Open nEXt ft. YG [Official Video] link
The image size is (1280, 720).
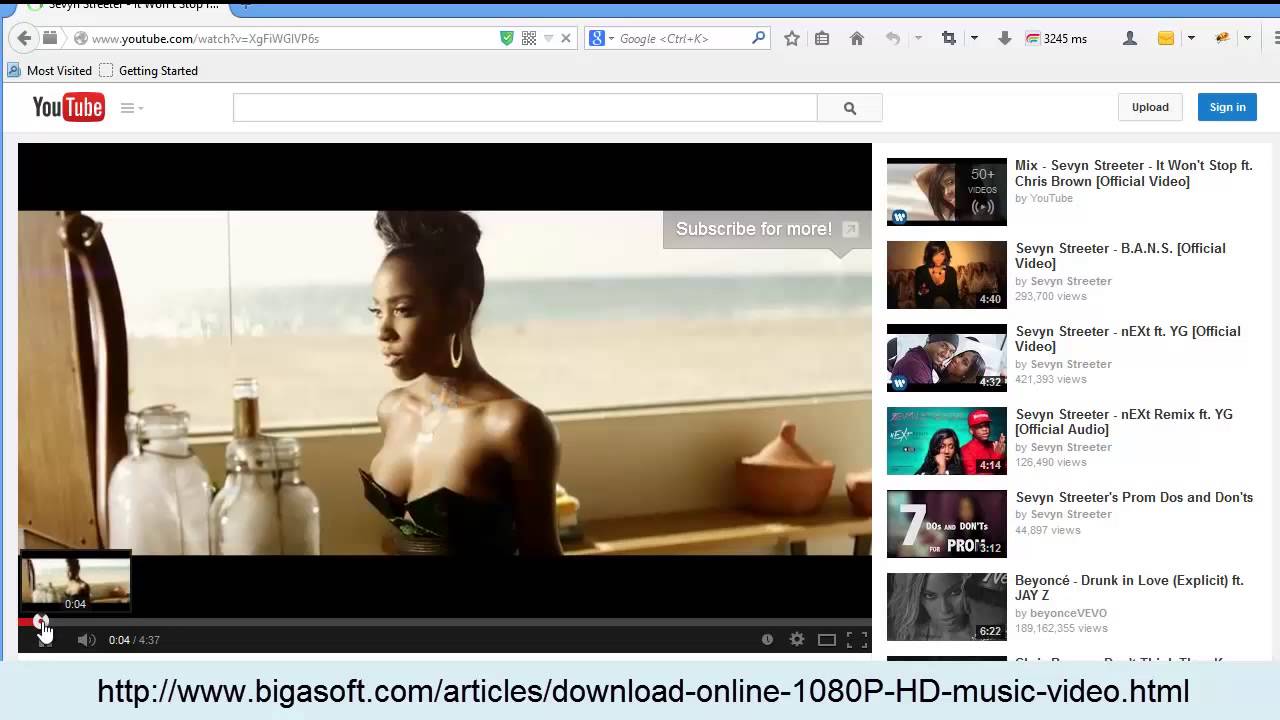[x=1127, y=339]
